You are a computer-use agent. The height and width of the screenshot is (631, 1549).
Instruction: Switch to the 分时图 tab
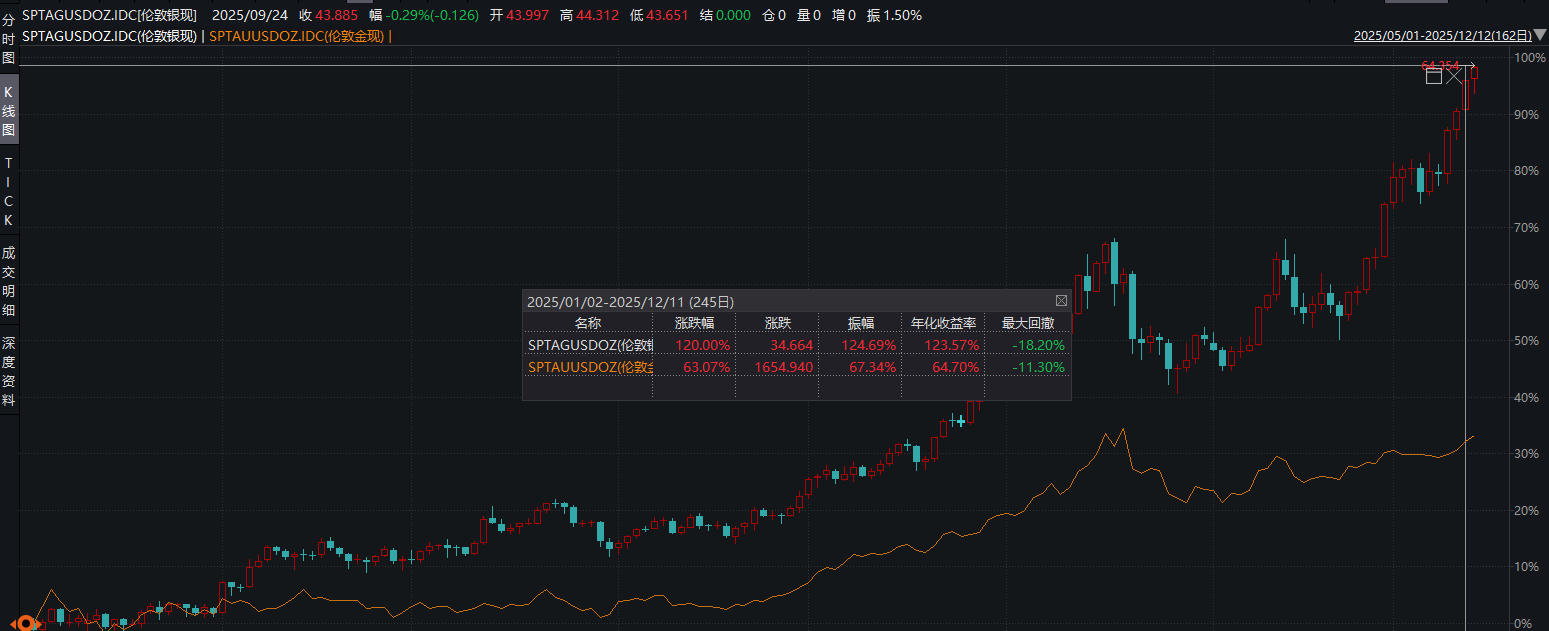click(x=9, y=39)
